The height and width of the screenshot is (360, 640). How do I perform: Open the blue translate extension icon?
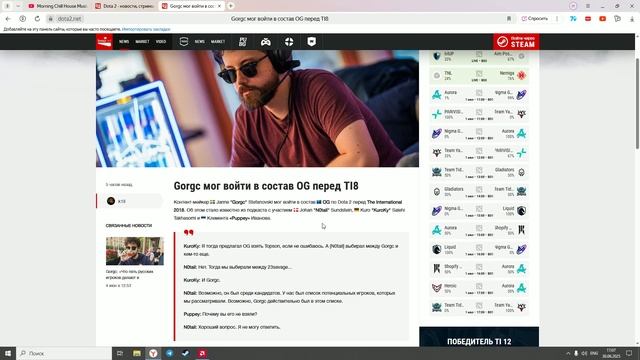coord(573,19)
